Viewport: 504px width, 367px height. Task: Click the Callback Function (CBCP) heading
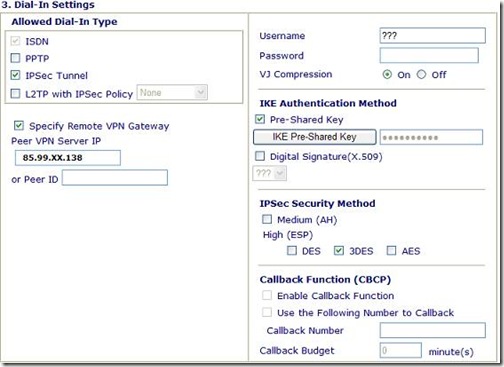click(x=325, y=279)
